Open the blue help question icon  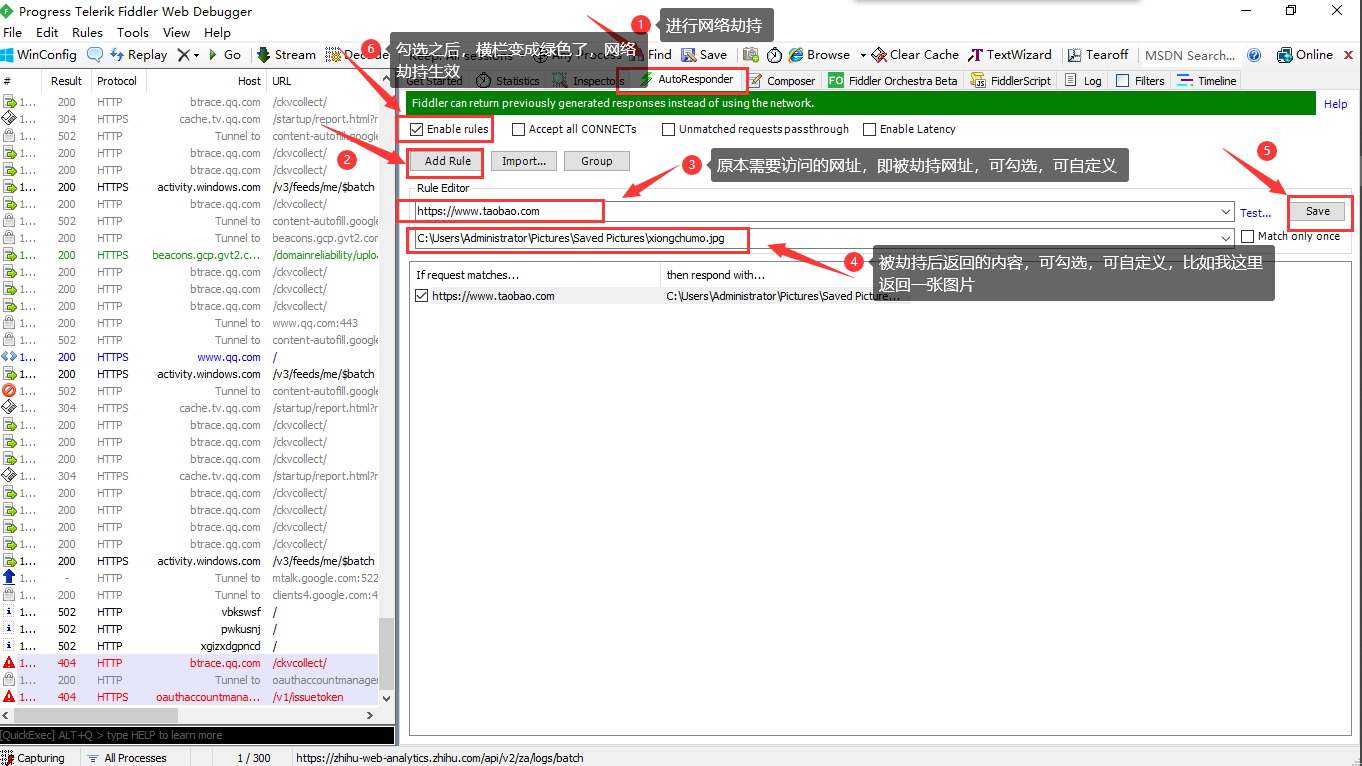point(1254,55)
